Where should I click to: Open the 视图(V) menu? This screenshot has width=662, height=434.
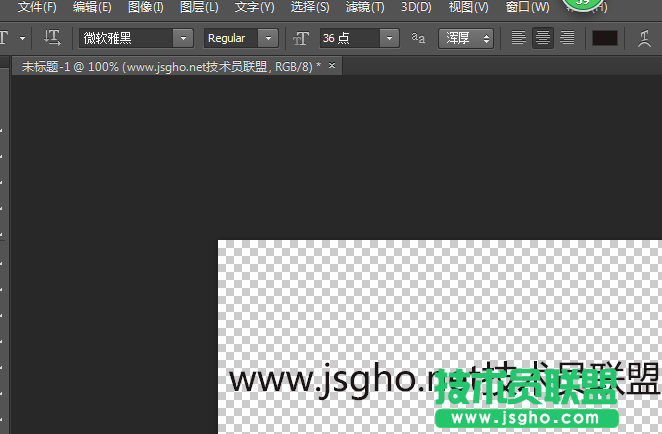coord(469,7)
